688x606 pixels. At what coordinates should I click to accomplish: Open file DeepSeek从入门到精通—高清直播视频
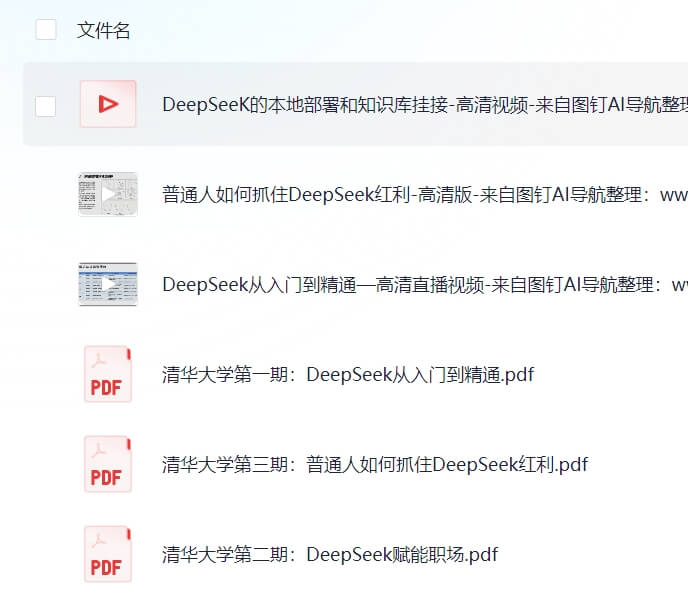(425, 285)
